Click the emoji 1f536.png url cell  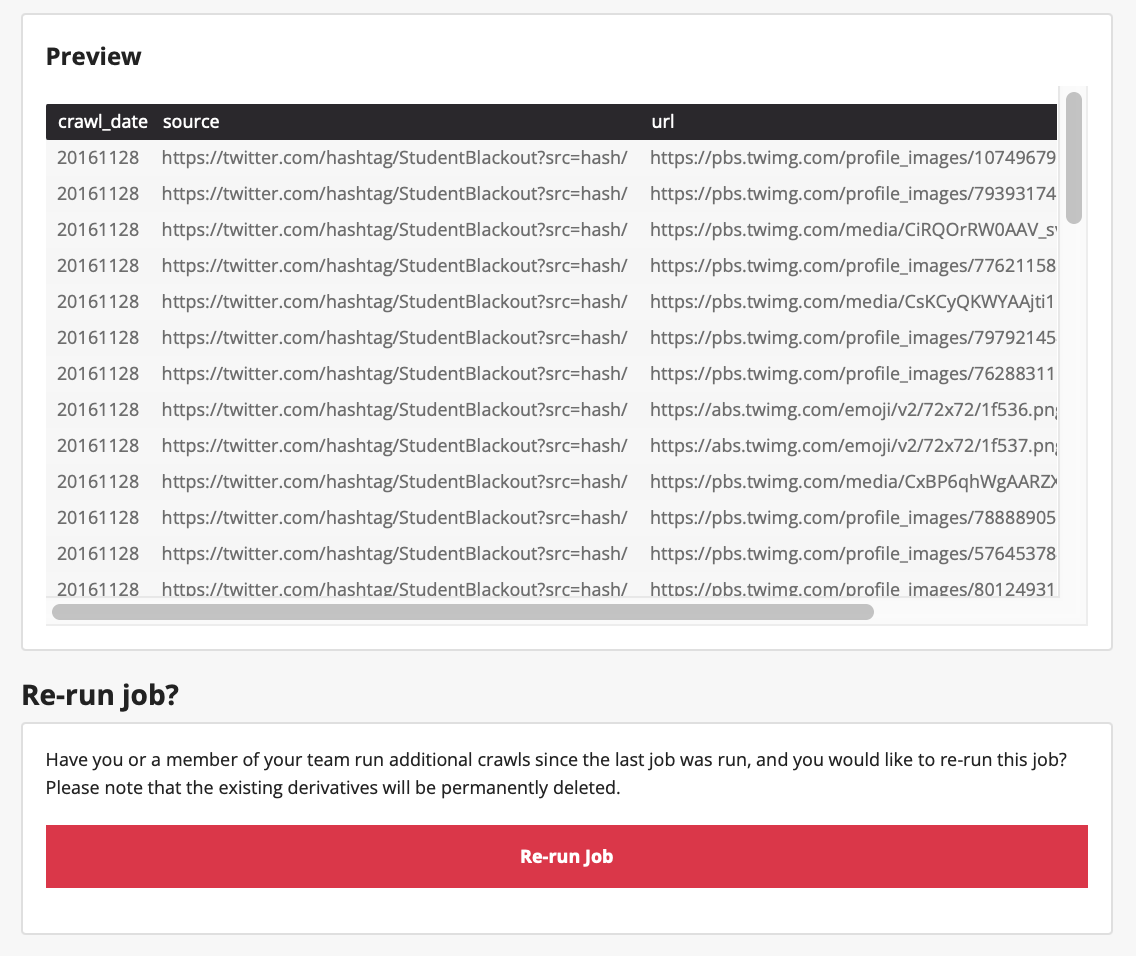[852, 410]
